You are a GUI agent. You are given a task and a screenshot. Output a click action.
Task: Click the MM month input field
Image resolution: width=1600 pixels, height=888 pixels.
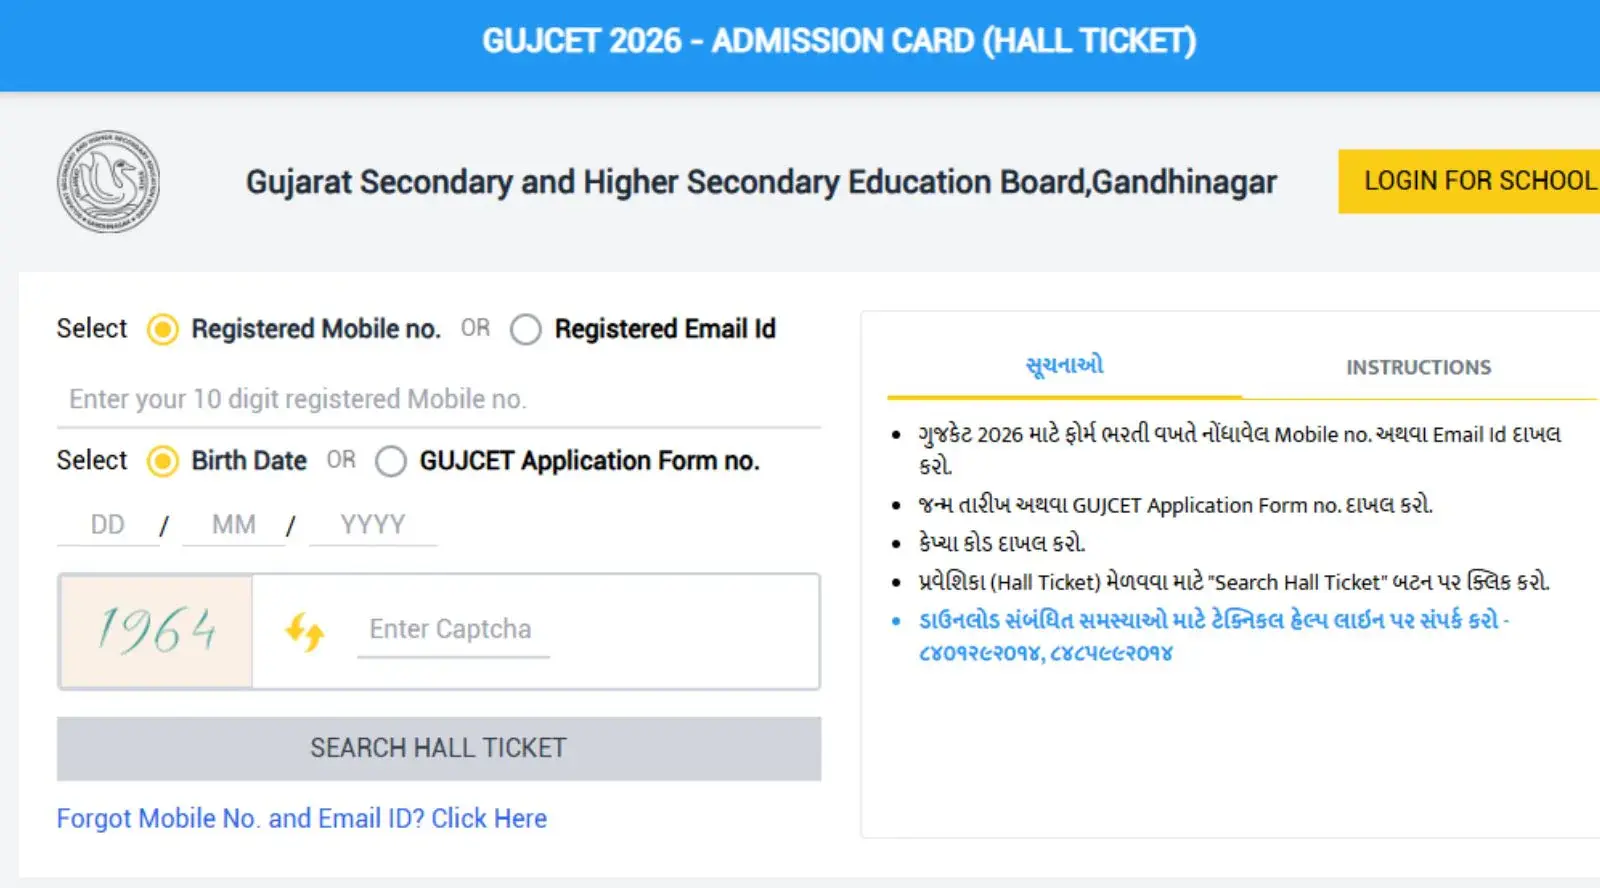234,525
